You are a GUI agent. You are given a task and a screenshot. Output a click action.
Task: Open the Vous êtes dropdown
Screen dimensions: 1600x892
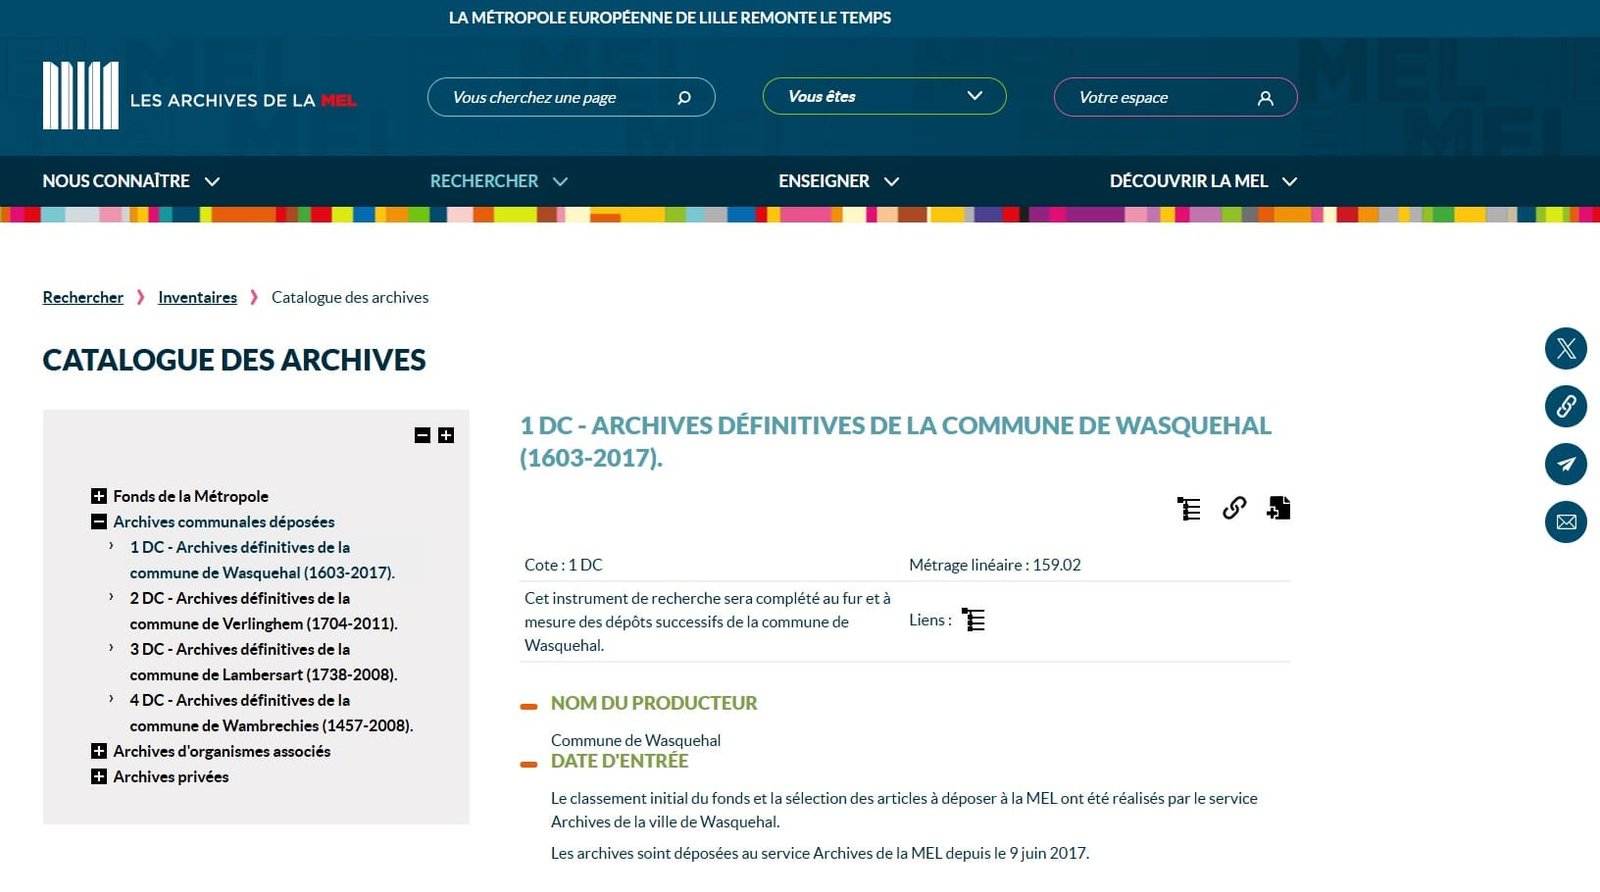click(x=884, y=96)
